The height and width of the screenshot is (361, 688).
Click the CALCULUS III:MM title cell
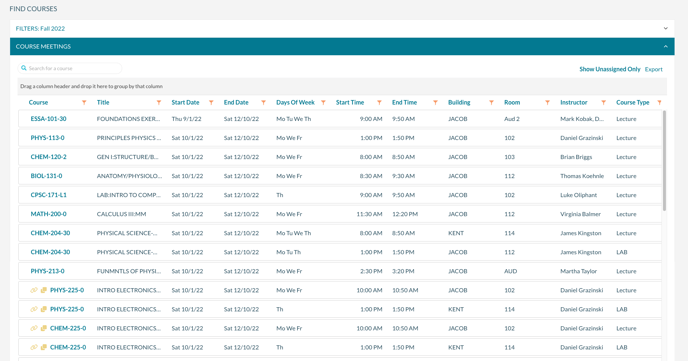(x=121, y=214)
